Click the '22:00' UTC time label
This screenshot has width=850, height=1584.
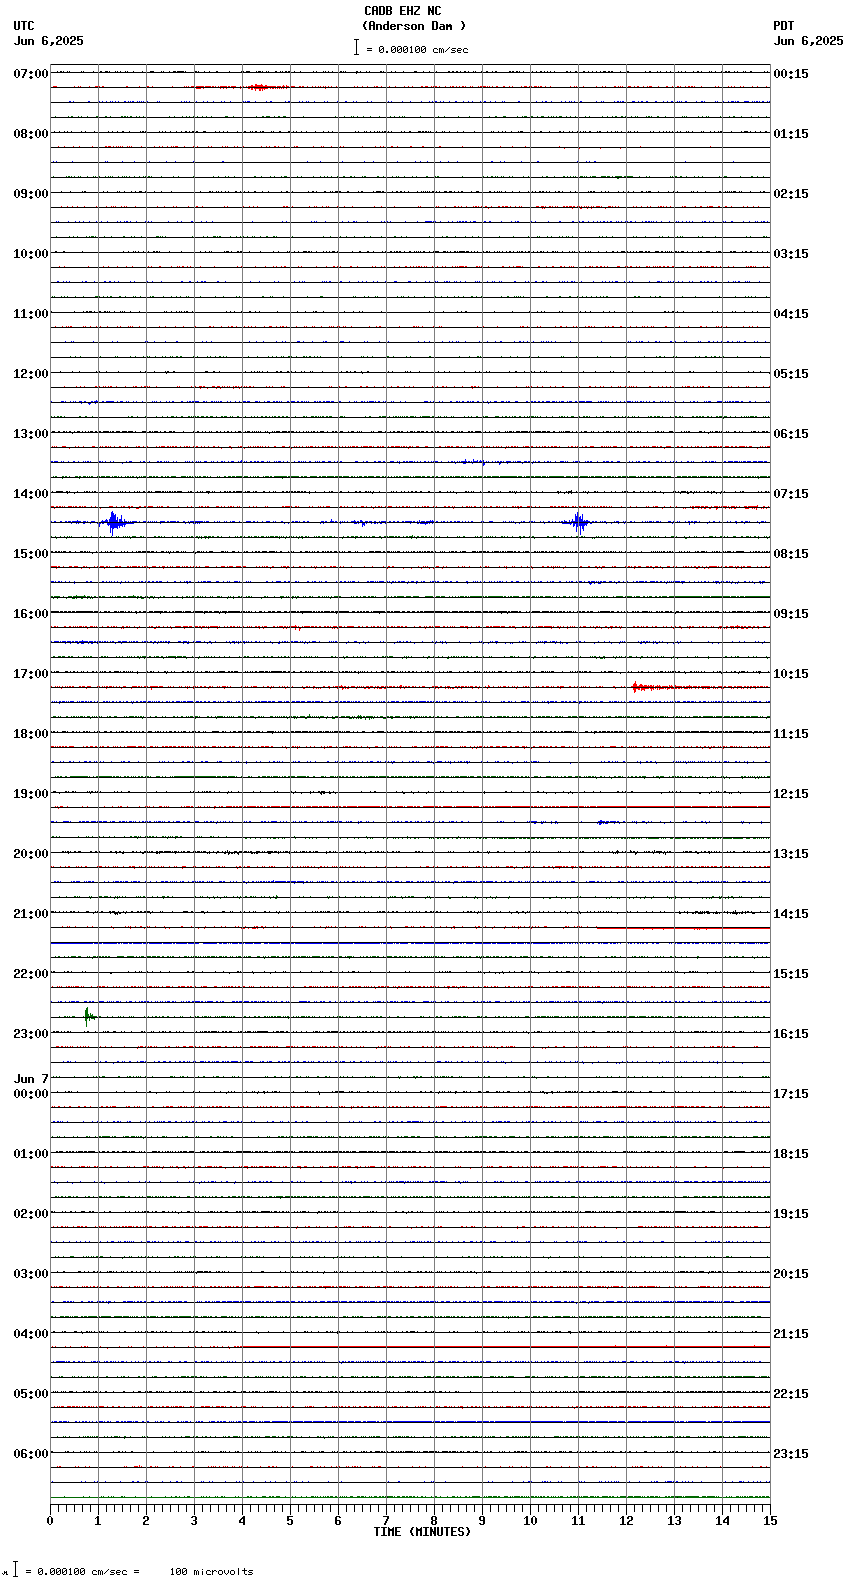click(31, 974)
